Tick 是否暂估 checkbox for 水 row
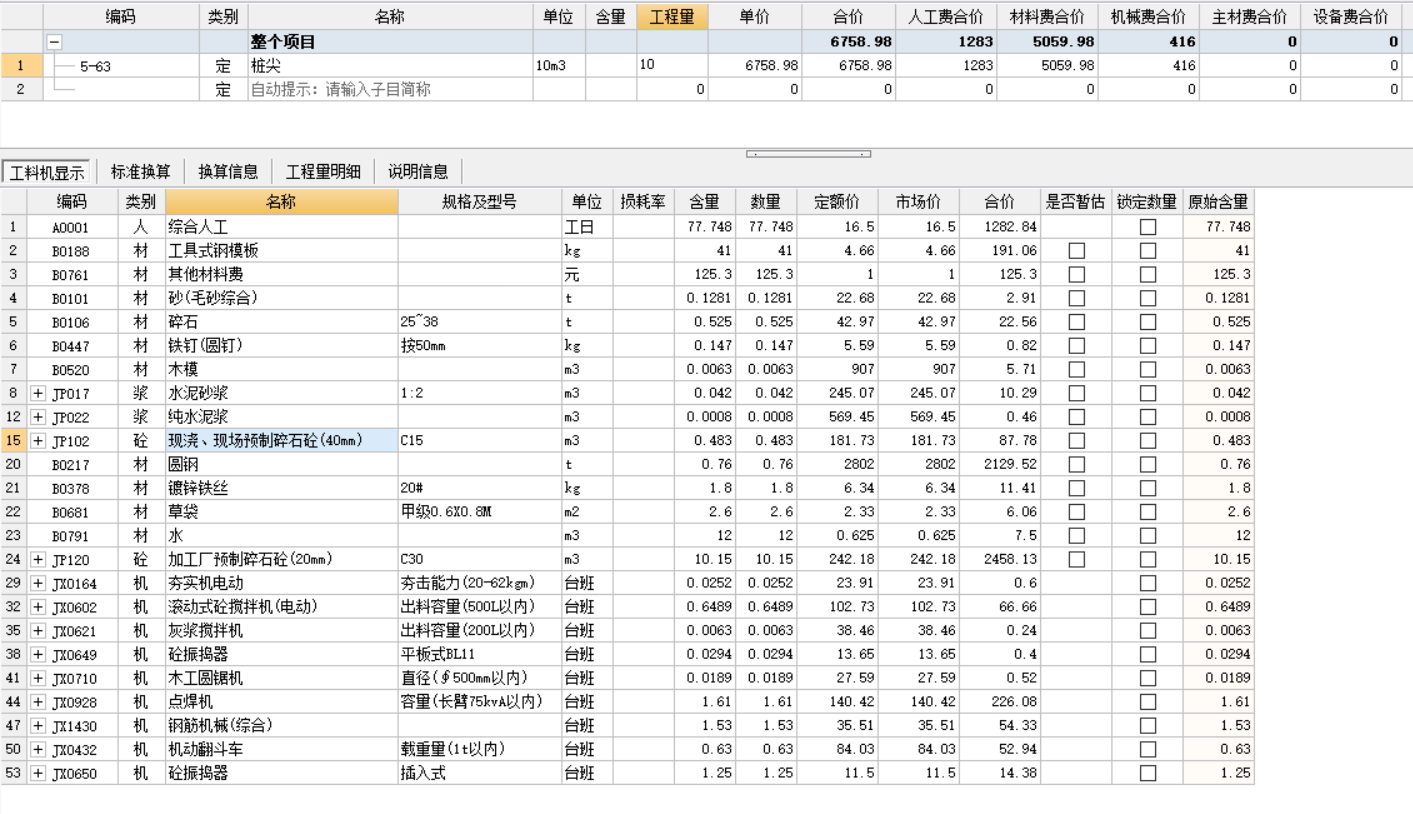The image size is (1413, 814). click(1076, 535)
